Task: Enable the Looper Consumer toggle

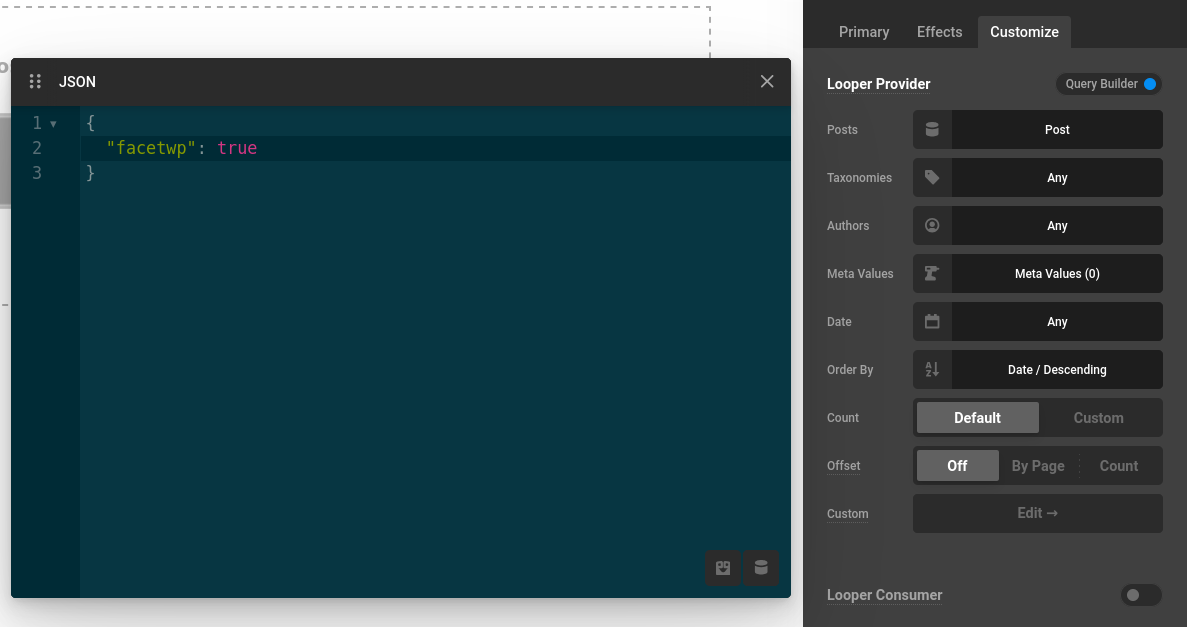Action: (x=1140, y=595)
